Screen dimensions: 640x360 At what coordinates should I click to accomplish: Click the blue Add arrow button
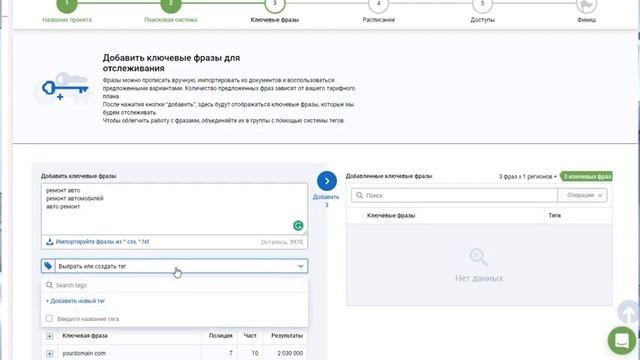[327, 181]
